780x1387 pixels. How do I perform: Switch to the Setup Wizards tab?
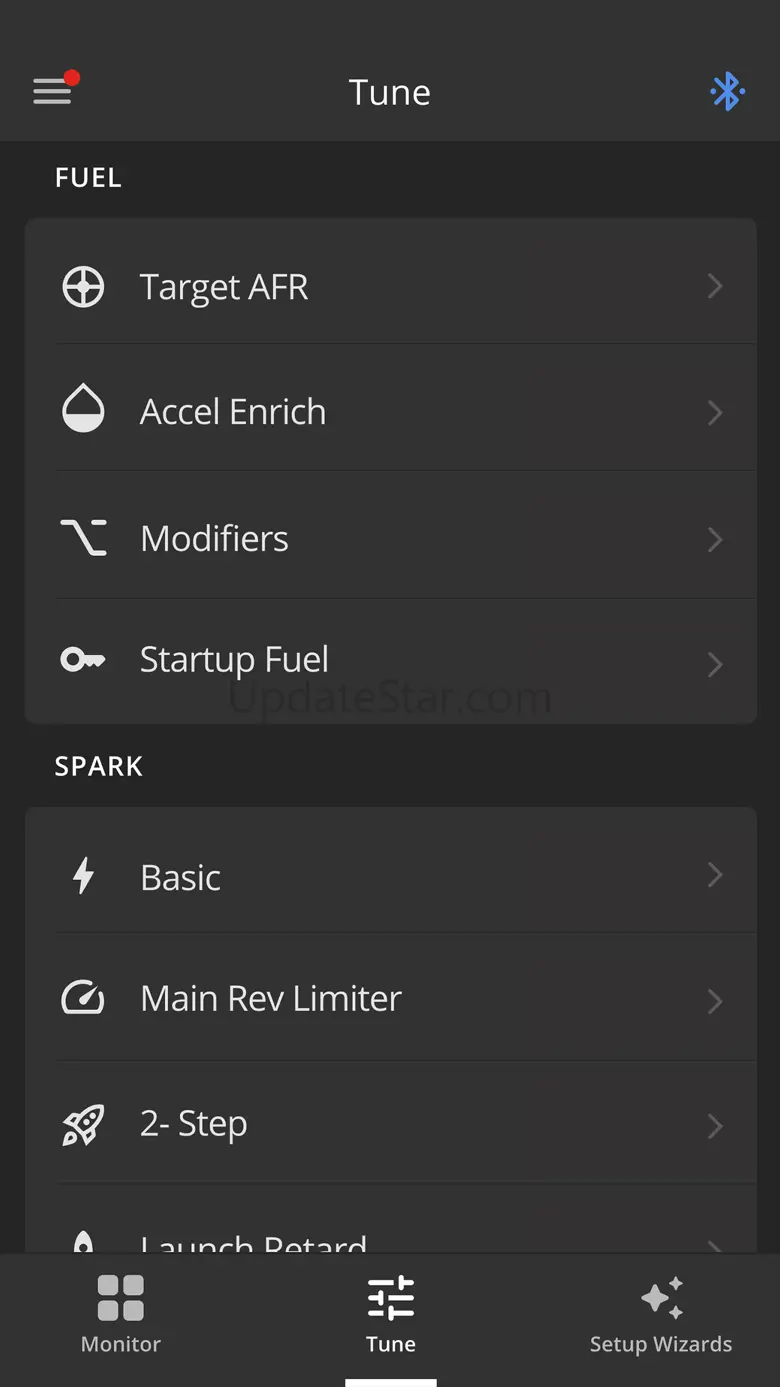click(x=661, y=1315)
